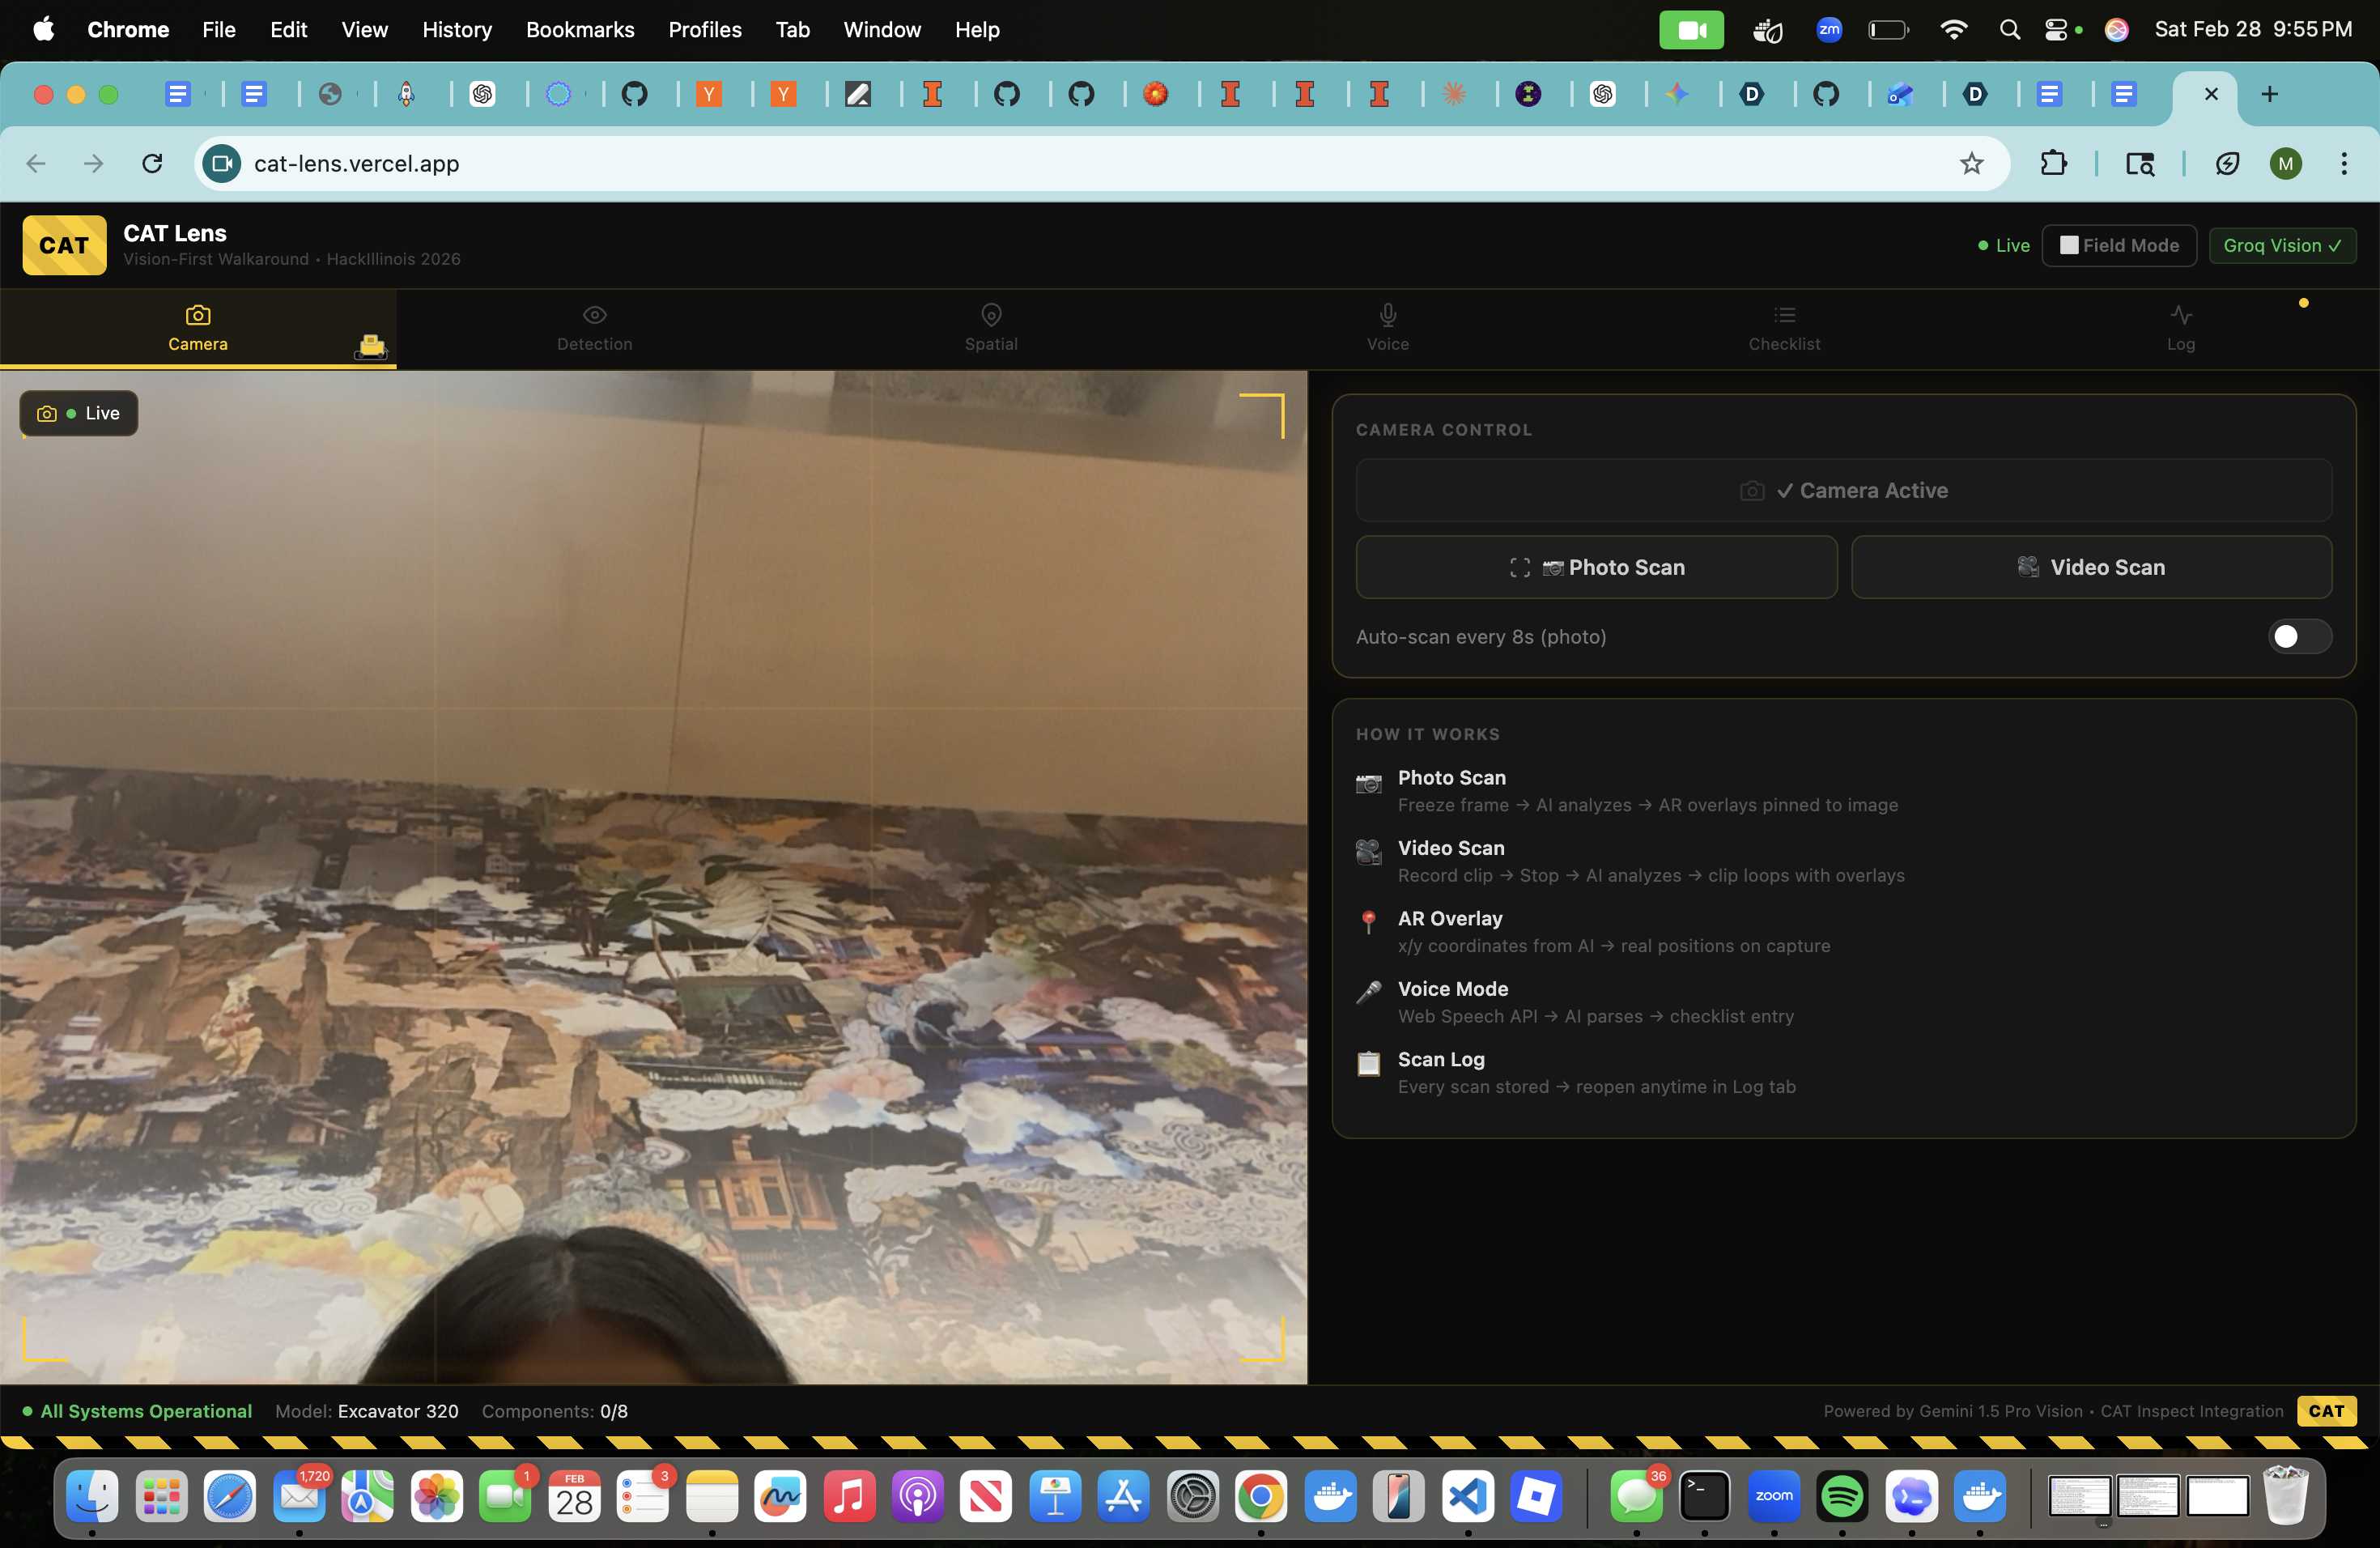2380x1548 pixels.
Task: Open the Log tab
Action: tap(2180, 329)
